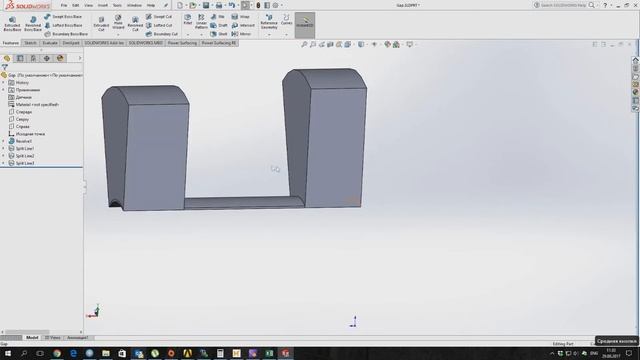Viewport: 640px width, 360px height.
Task: Expand the Split Line2 feature
Action: point(4,156)
